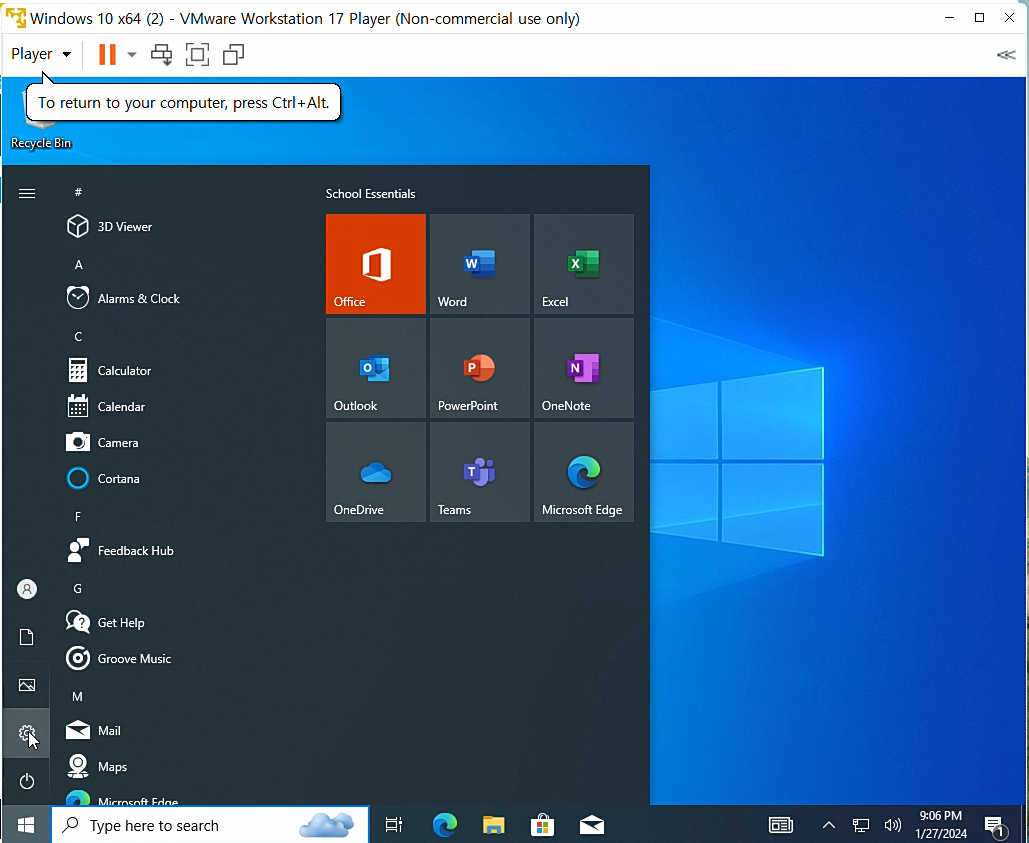Open the Action Center notifications
1029x843 pixels.
click(x=995, y=827)
